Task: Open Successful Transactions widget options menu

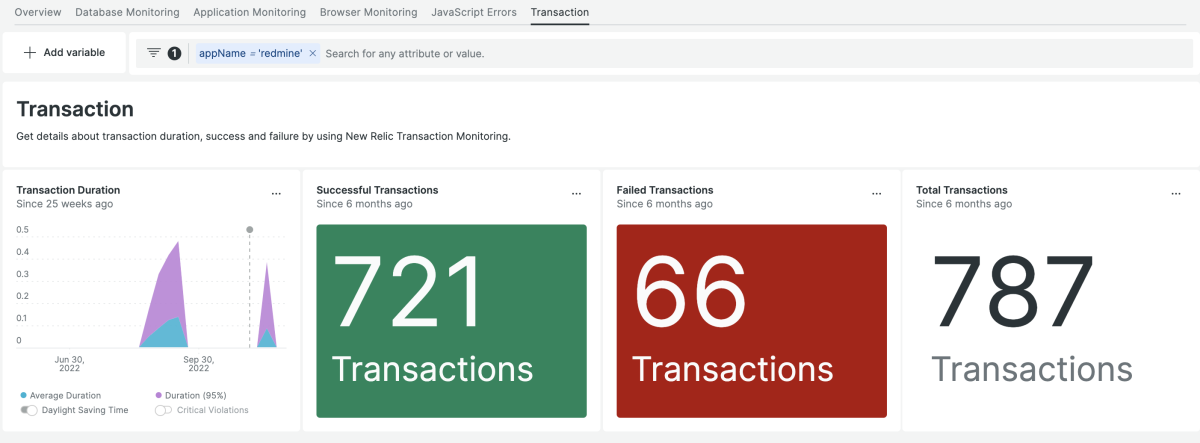Action: (x=576, y=193)
